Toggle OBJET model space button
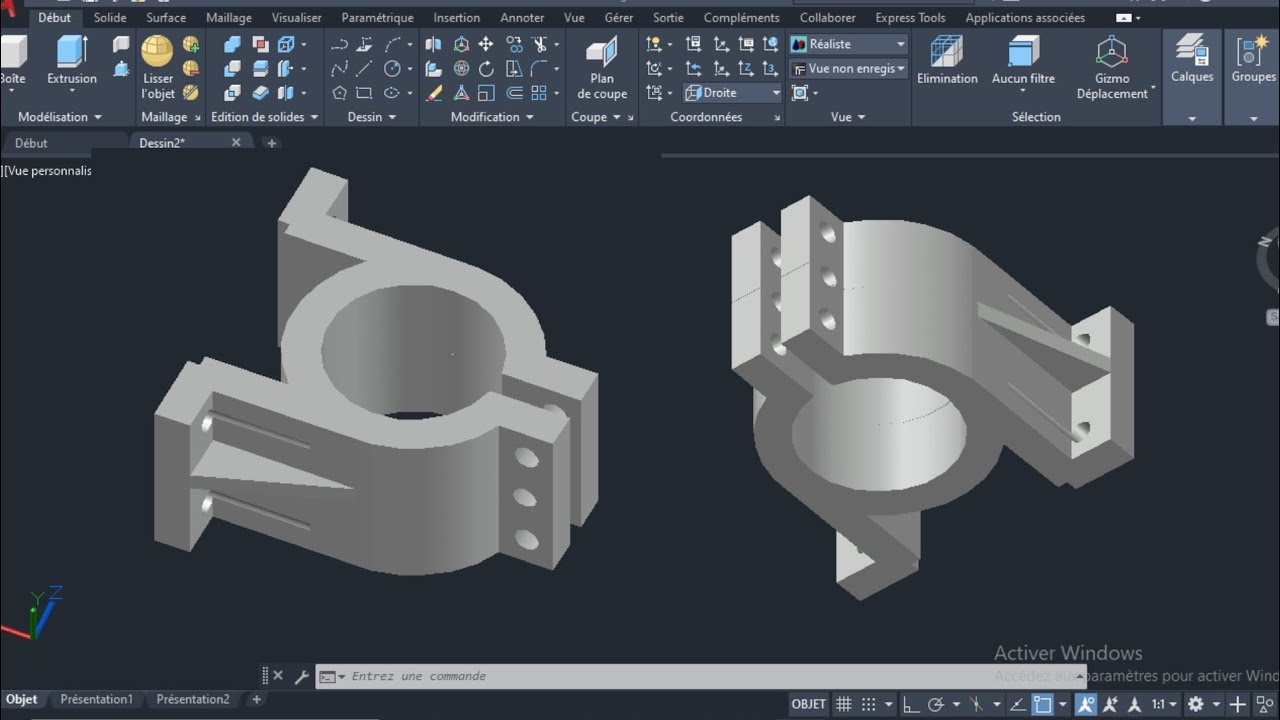Image resolution: width=1280 pixels, height=720 pixels. tap(809, 704)
